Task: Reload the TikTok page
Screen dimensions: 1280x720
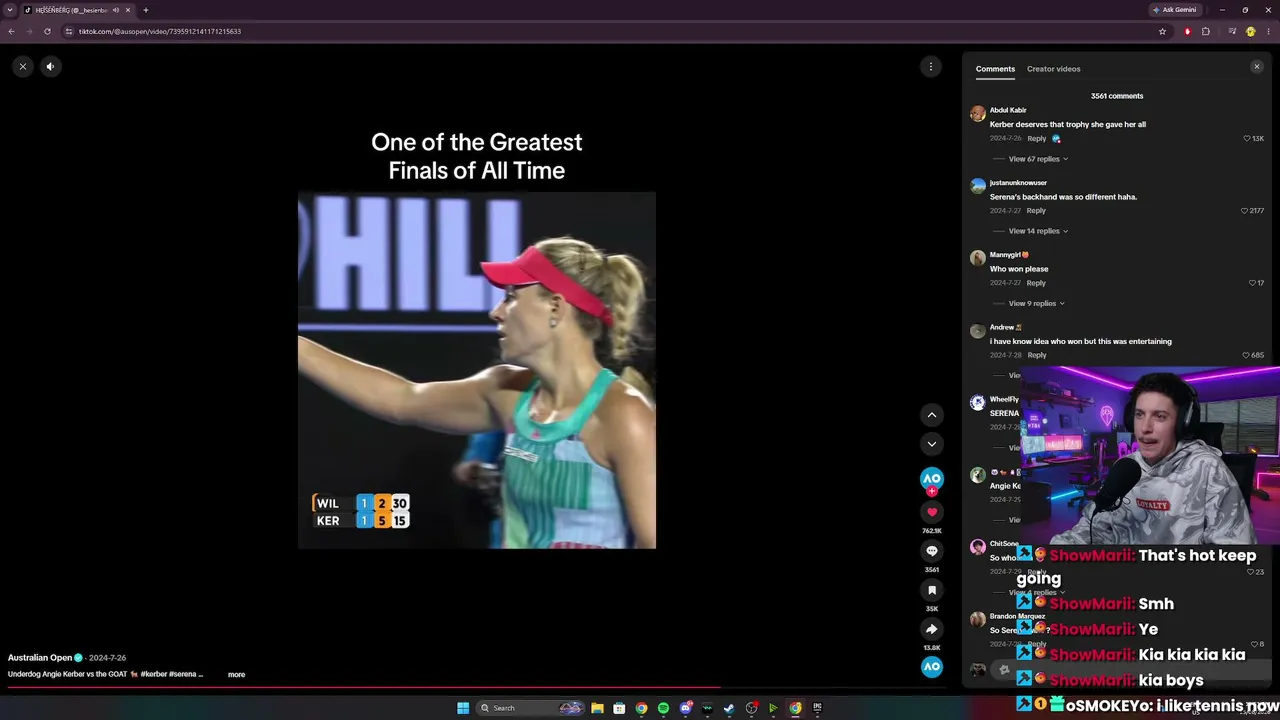Action: (x=47, y=31)
